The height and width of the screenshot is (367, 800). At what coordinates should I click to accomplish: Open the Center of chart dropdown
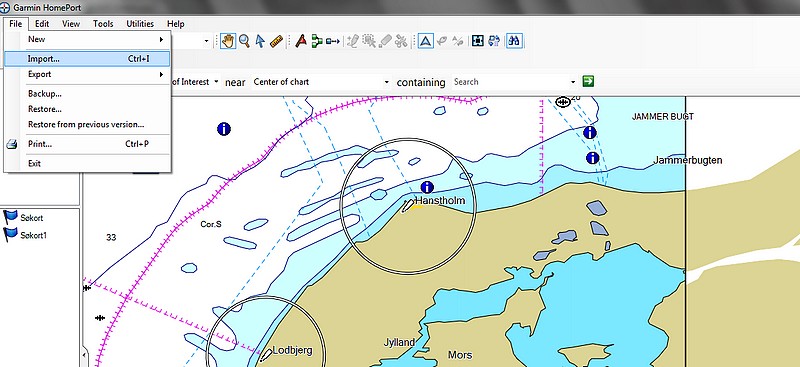tap(321, 82)
